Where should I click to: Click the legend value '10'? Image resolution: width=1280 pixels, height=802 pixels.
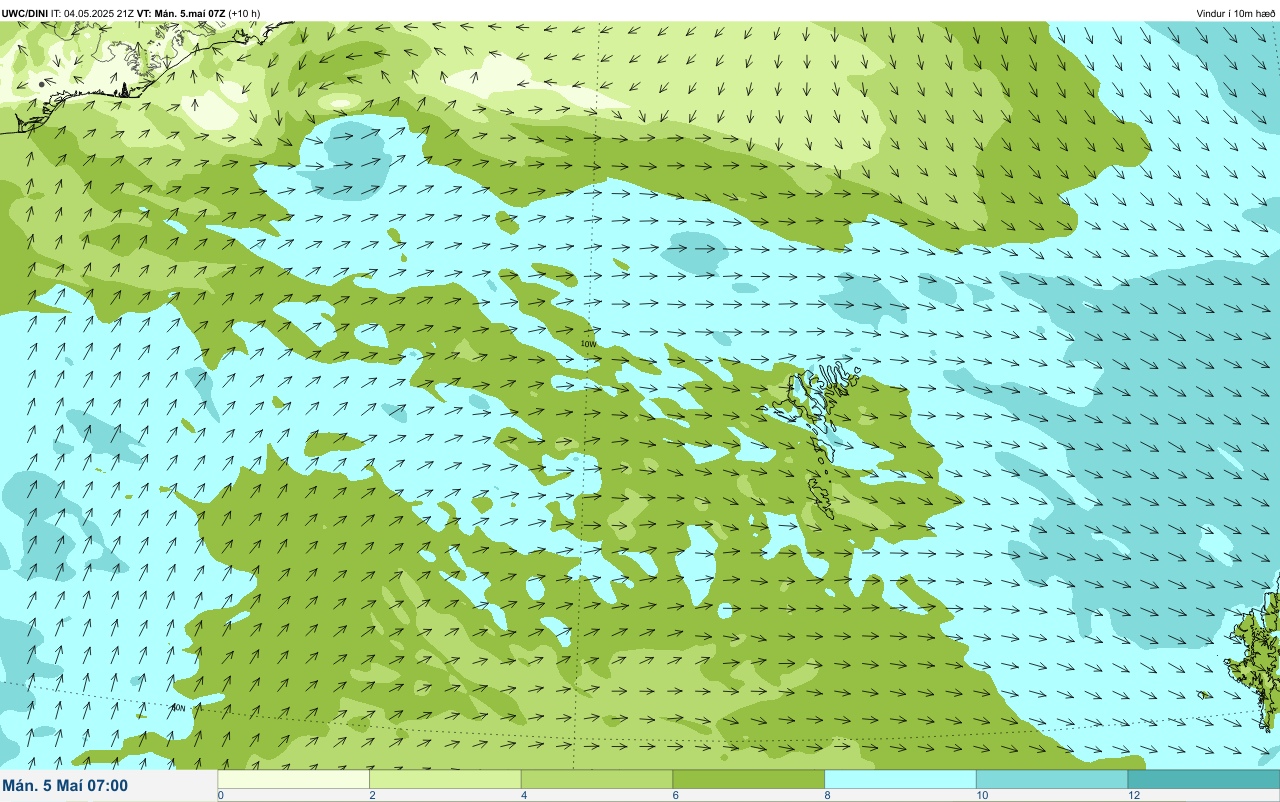pos(982,795)
